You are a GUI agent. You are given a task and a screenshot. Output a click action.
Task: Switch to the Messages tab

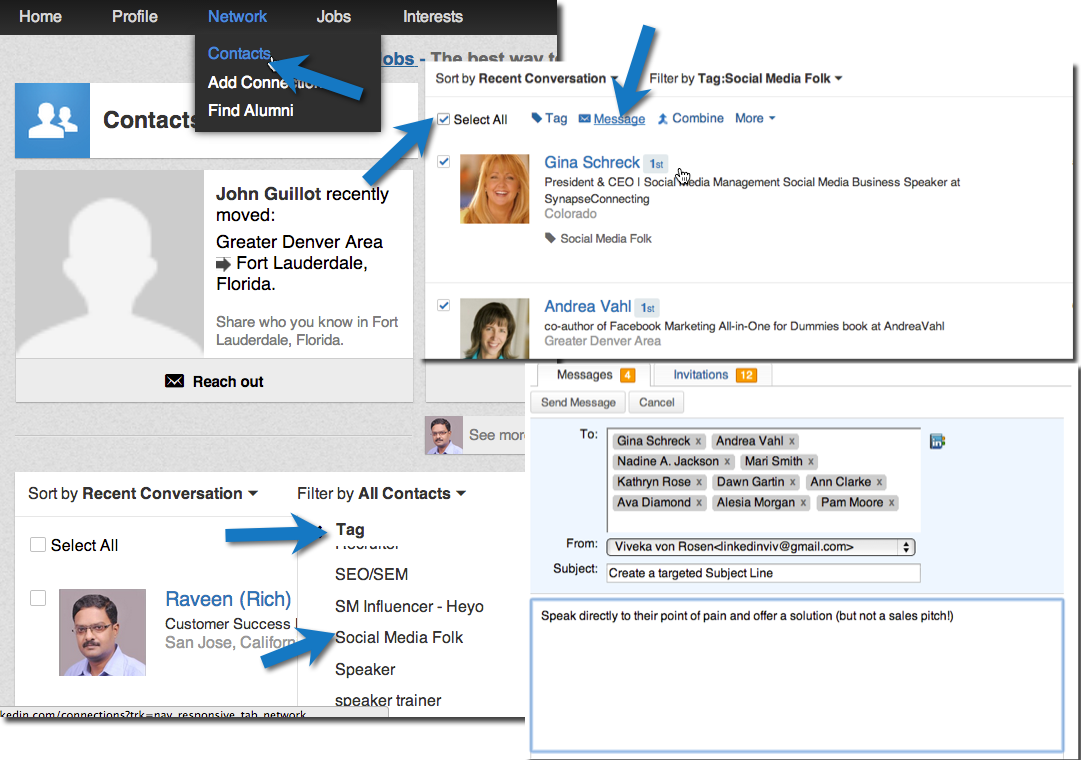[594, 374]
